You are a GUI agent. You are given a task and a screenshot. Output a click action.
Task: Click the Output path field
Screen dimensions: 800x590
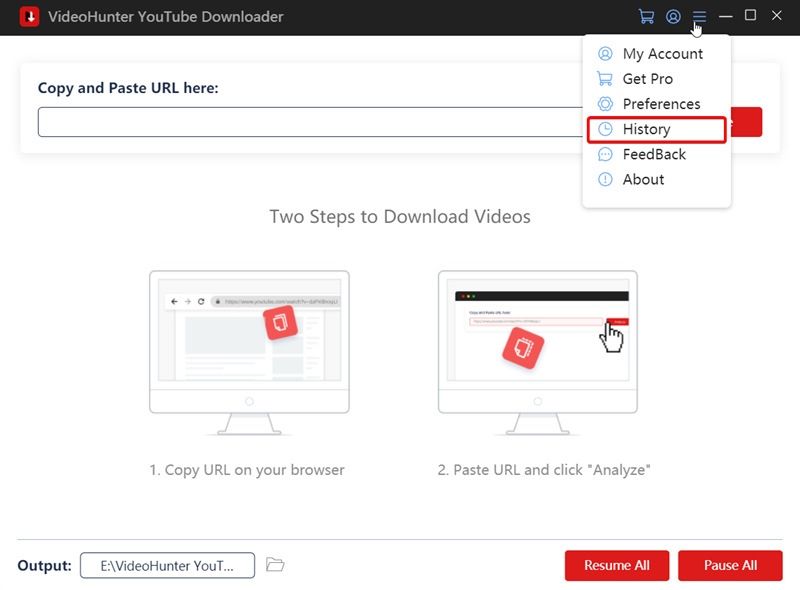click(x=167, y=566)
